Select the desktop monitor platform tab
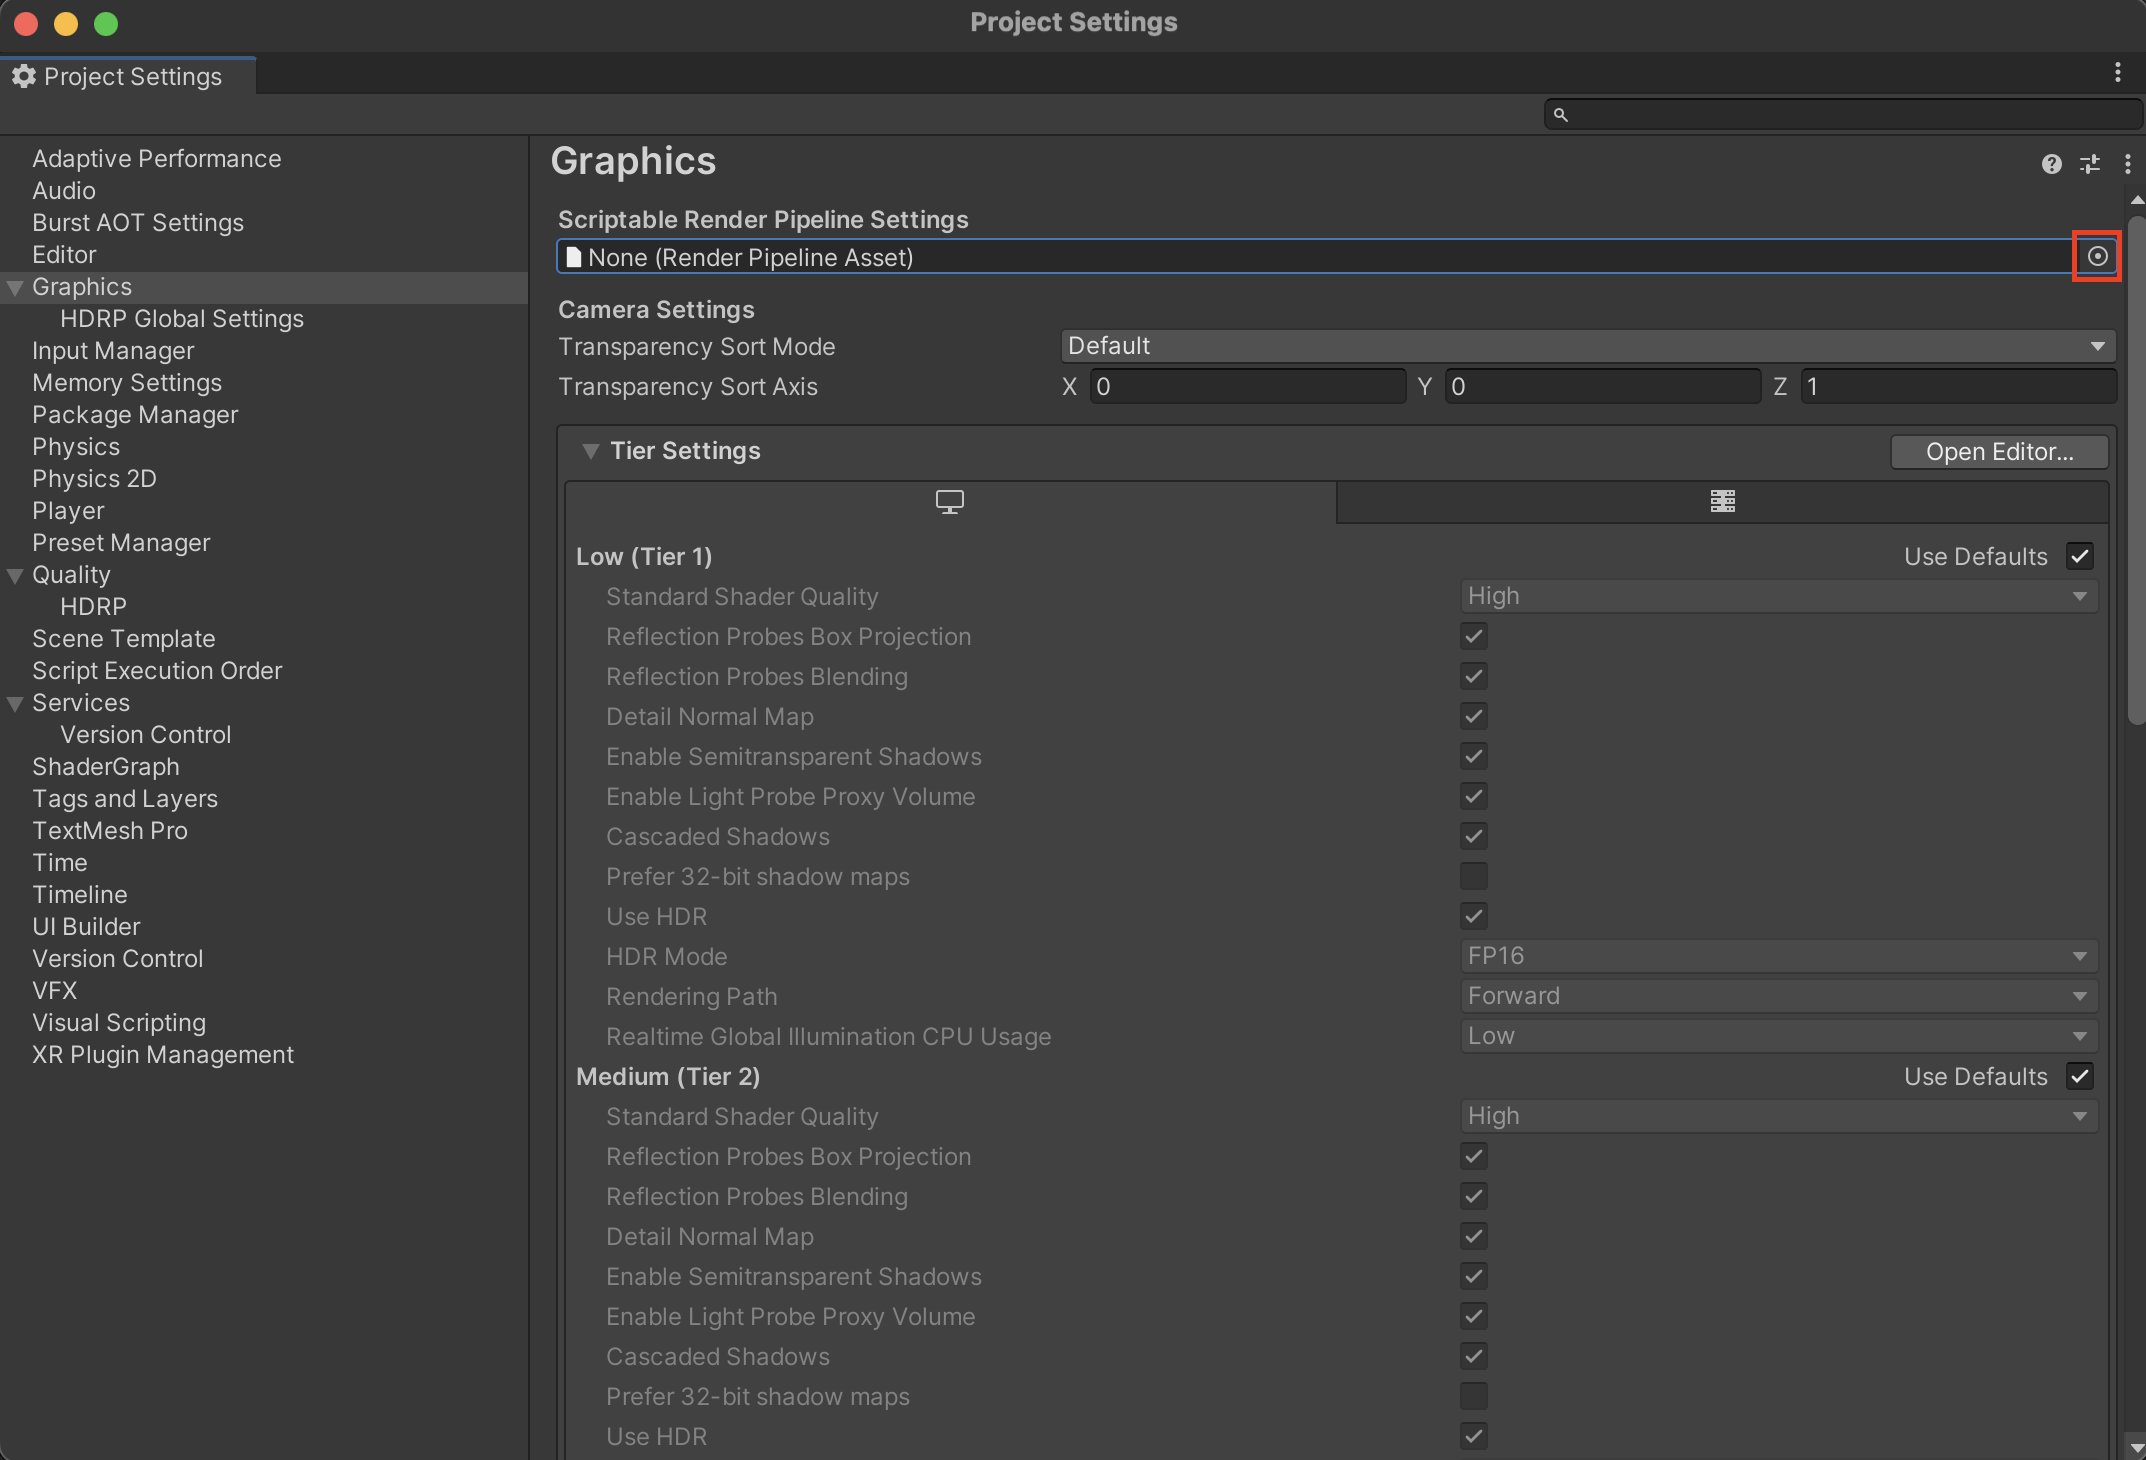The width and height of the screenshot is (2146, 1460). pyautogui.click(x=949, y=501)
